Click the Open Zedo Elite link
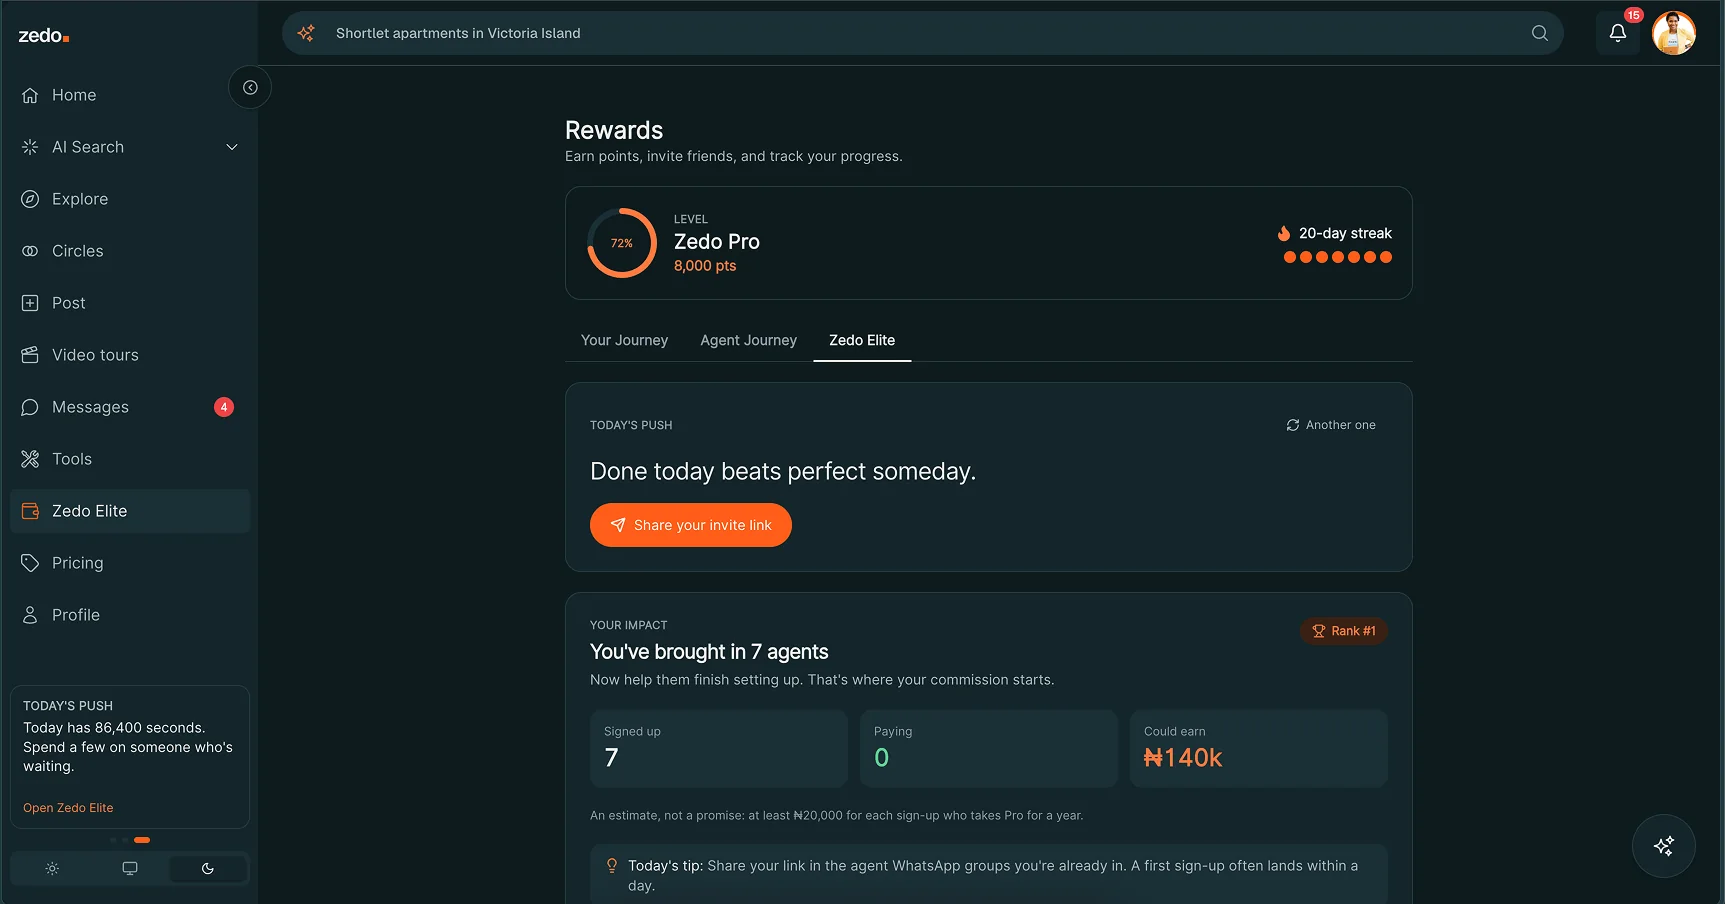This screenshot has height=904, width=1725. pos(68,808)
